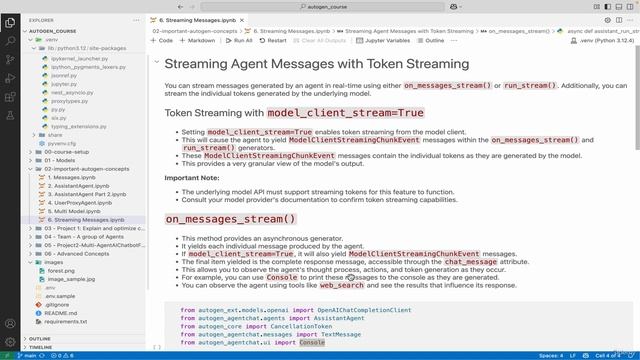The height and width of the screenshot is (360, 640).
Task: Go forward using the title bar arrow
Action: (x=193, y=7)
